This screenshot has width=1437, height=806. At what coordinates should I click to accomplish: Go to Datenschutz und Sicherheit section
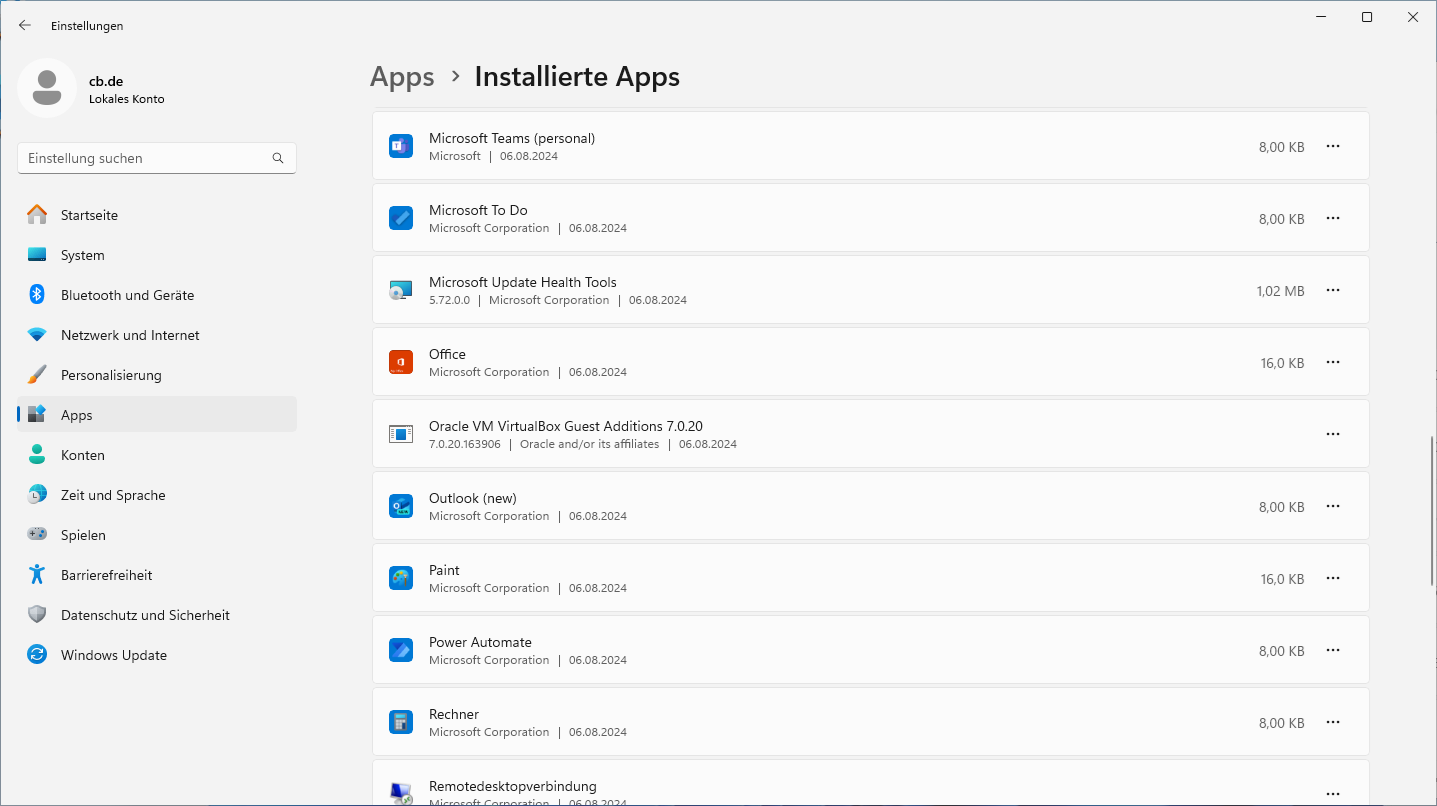[145, 615]
